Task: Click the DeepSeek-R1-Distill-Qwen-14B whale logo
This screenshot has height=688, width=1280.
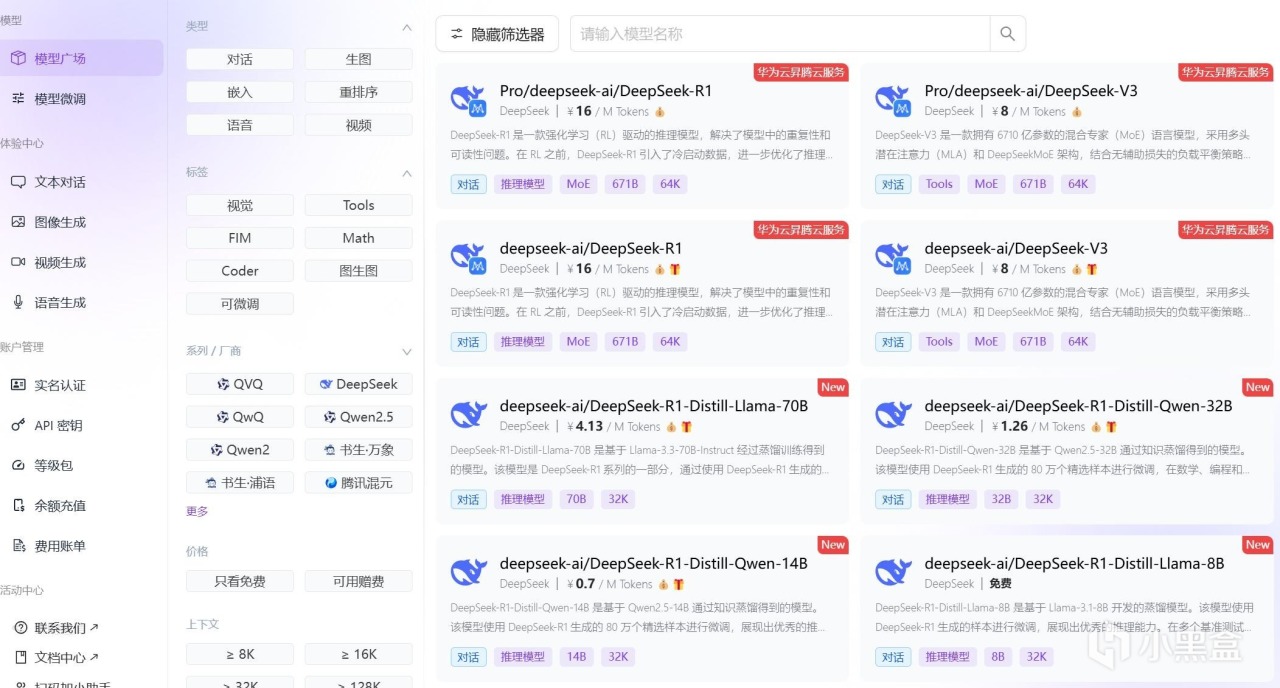Action: tap(468, 573)
